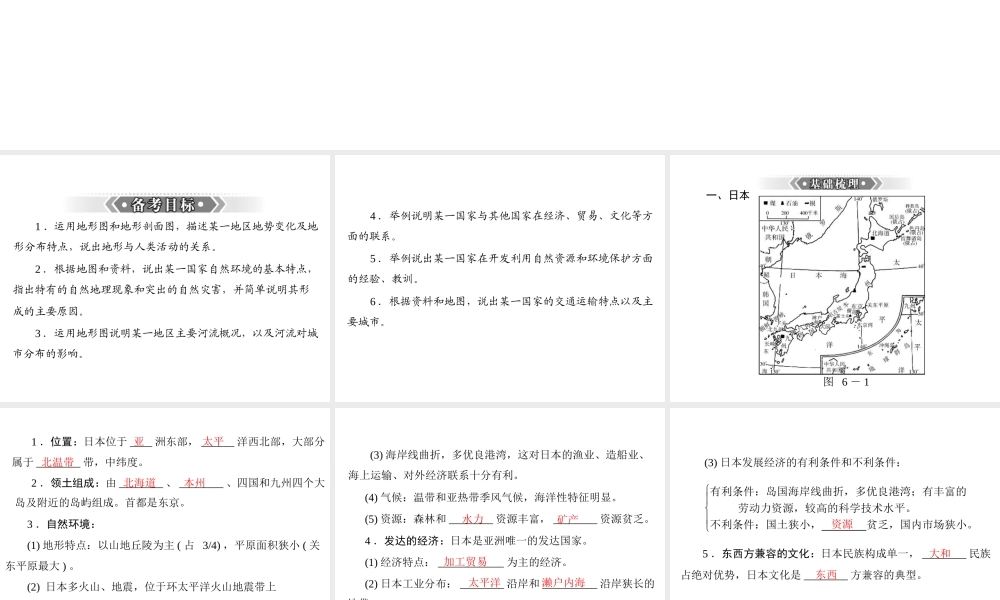Open the 基础梳理 slide with the Japan map
The width and height of the screenshot is (1000, 600).
pos(835,278)
